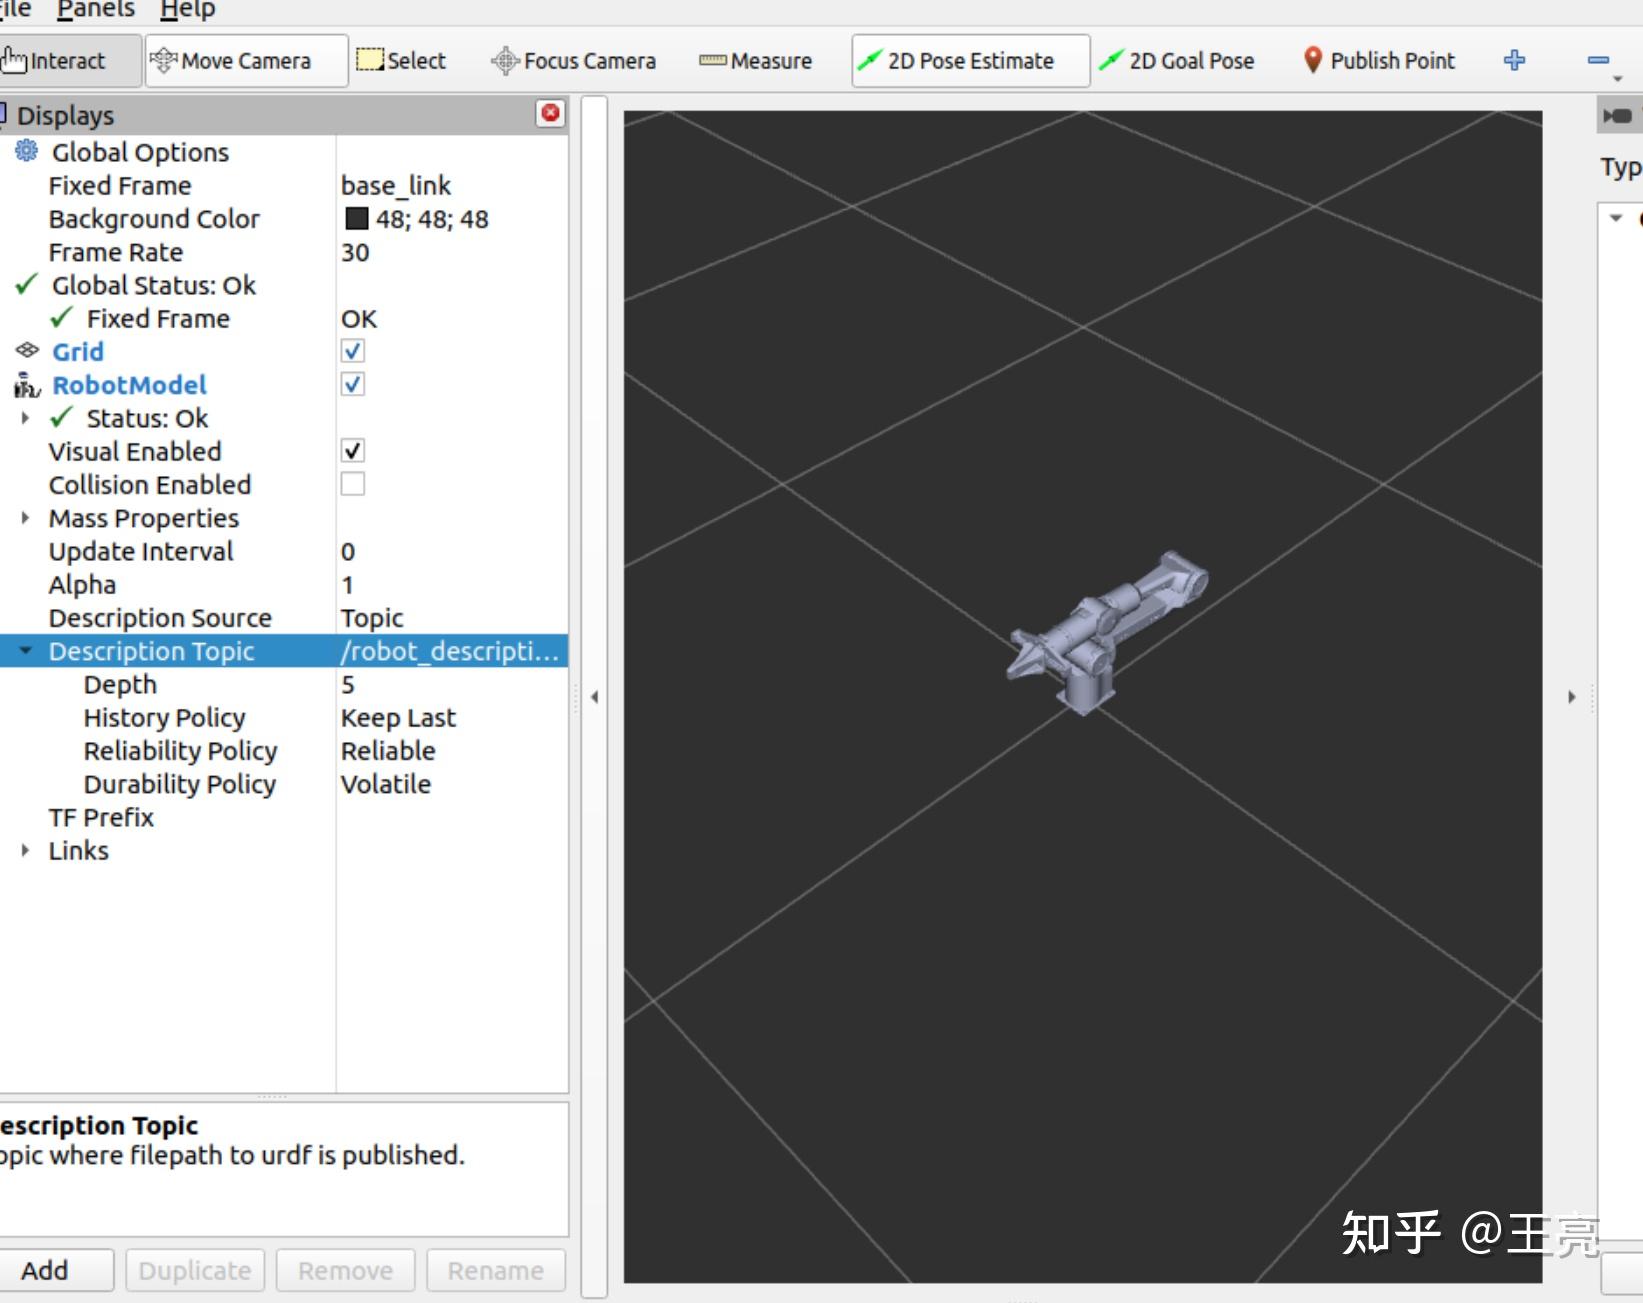Image resolution: width=1643 pixels, height=1303 pixels.
Task: Click the blue minus remove-tool icon
Action: pyautogui.click(x=1598, y=61)
